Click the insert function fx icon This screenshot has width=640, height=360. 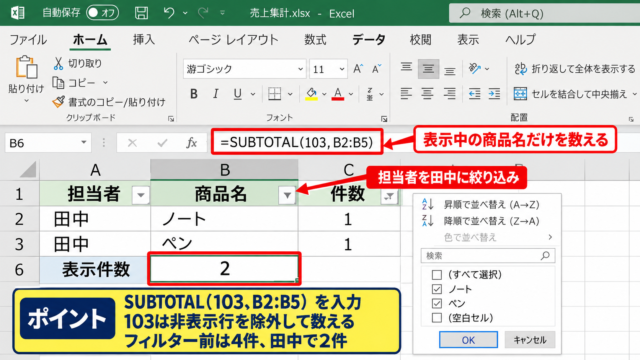(191, 143)
